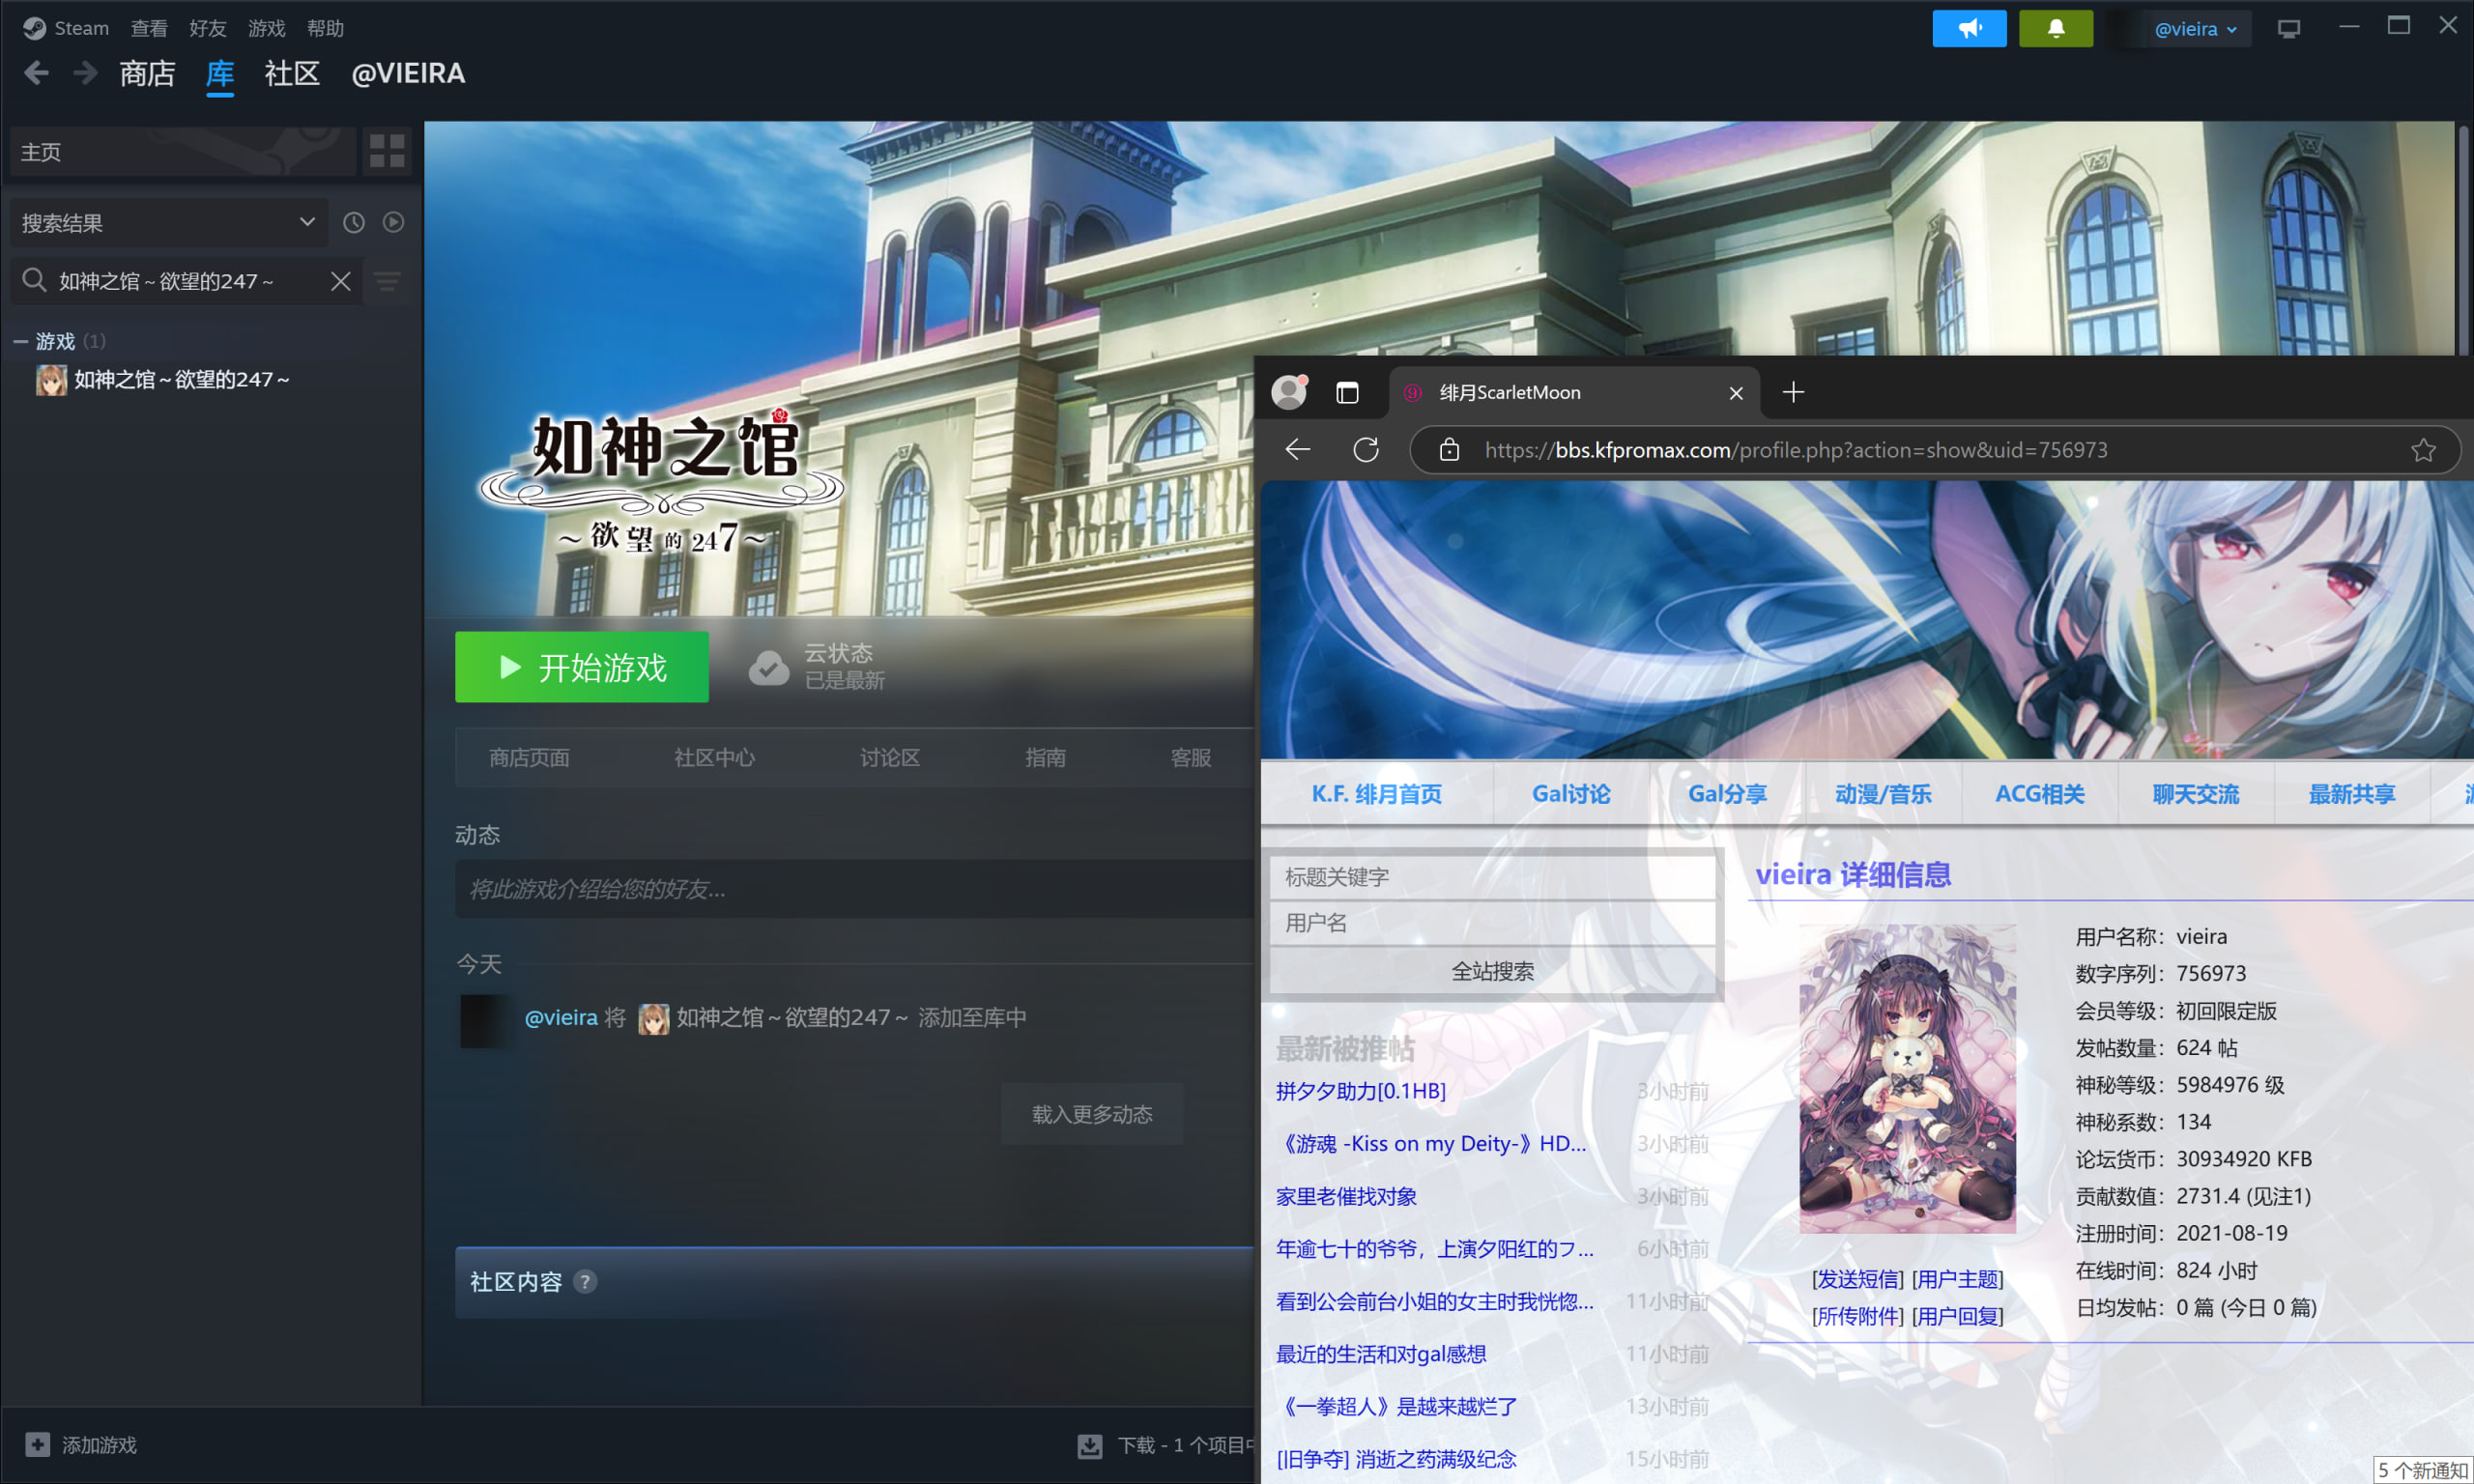This screenshot has width=2474, height=1484.
Task: Select the Gal讨论 forum tab
Action: [1570, 794]
